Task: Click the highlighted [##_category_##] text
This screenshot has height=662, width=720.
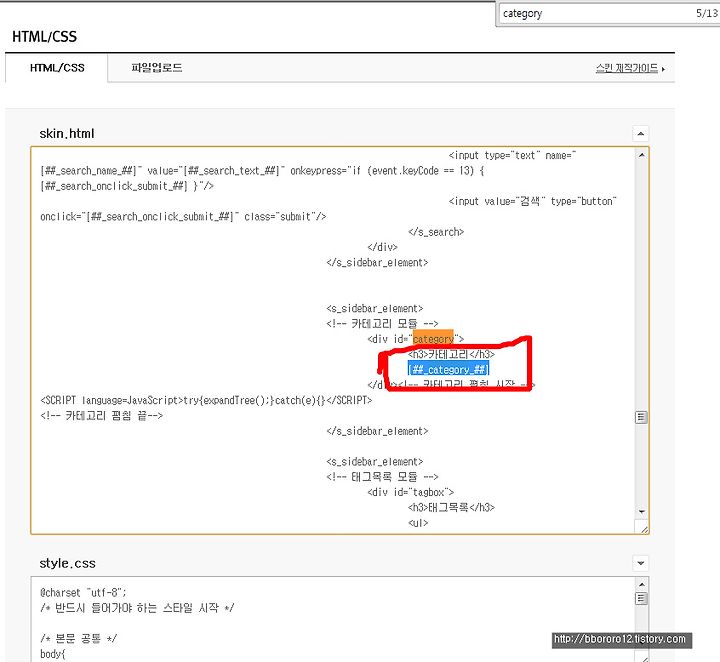Action: (448, 370)
